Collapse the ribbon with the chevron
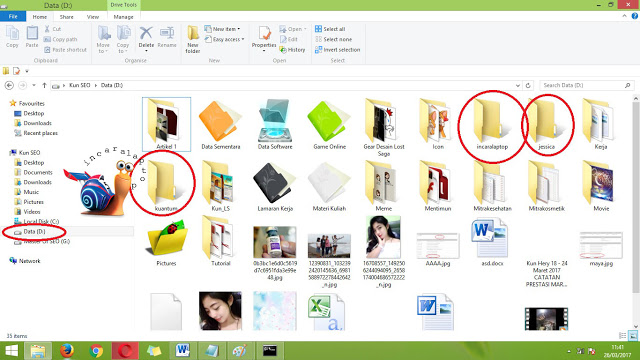Screen dimensions: 640x360 (x=624, y=16)
